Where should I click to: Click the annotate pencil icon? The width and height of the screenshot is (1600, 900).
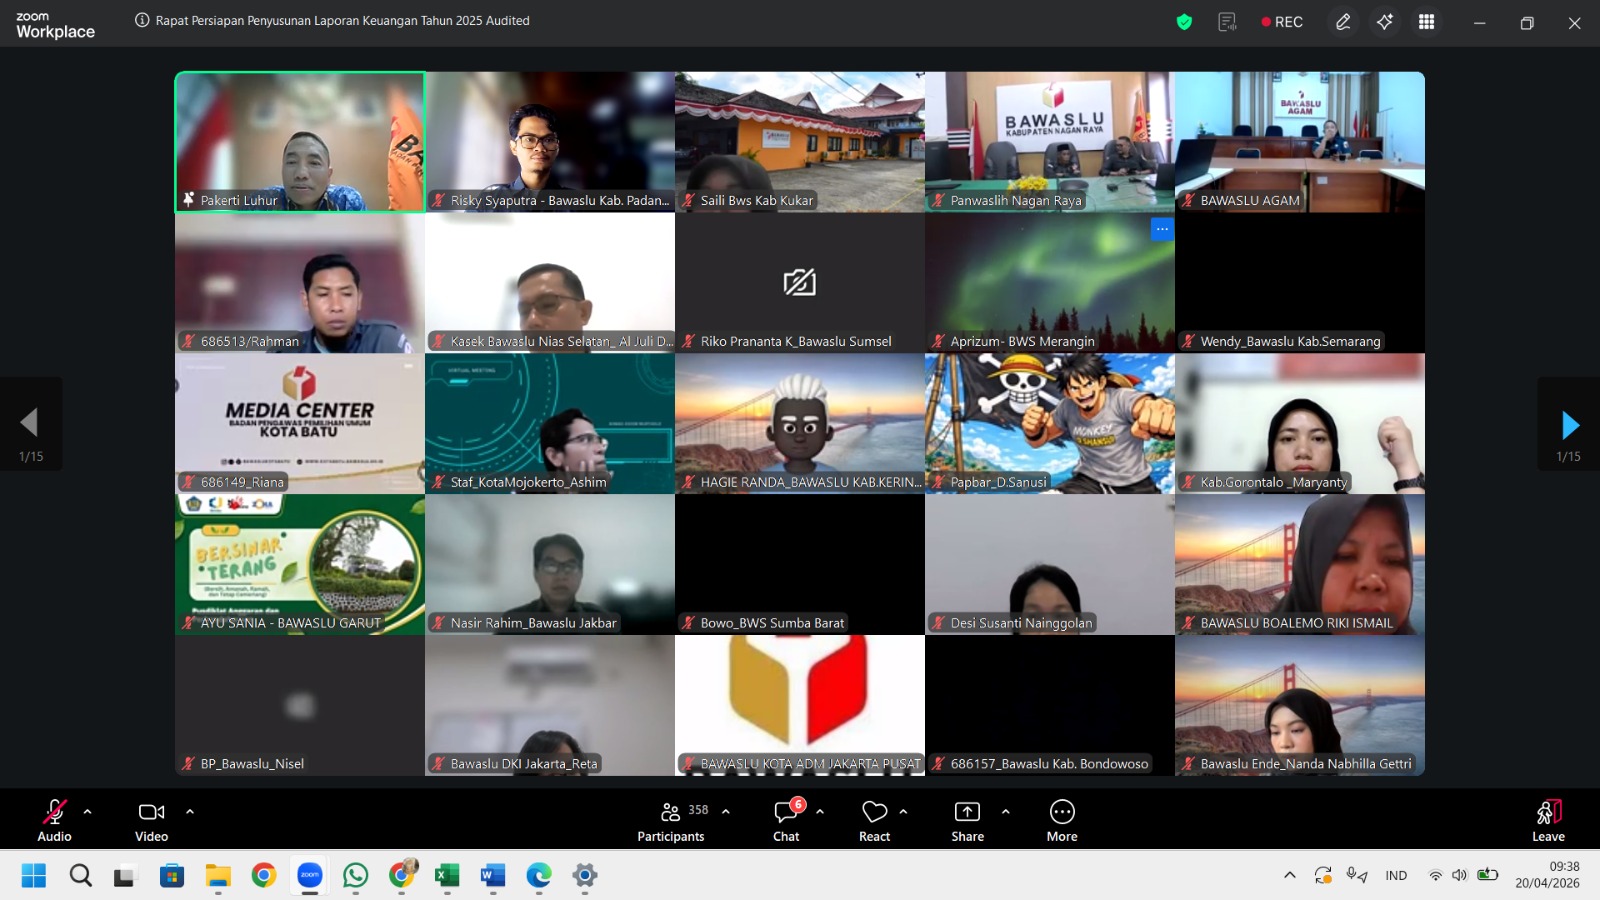pyautogui.click(x=1343, y=22)
